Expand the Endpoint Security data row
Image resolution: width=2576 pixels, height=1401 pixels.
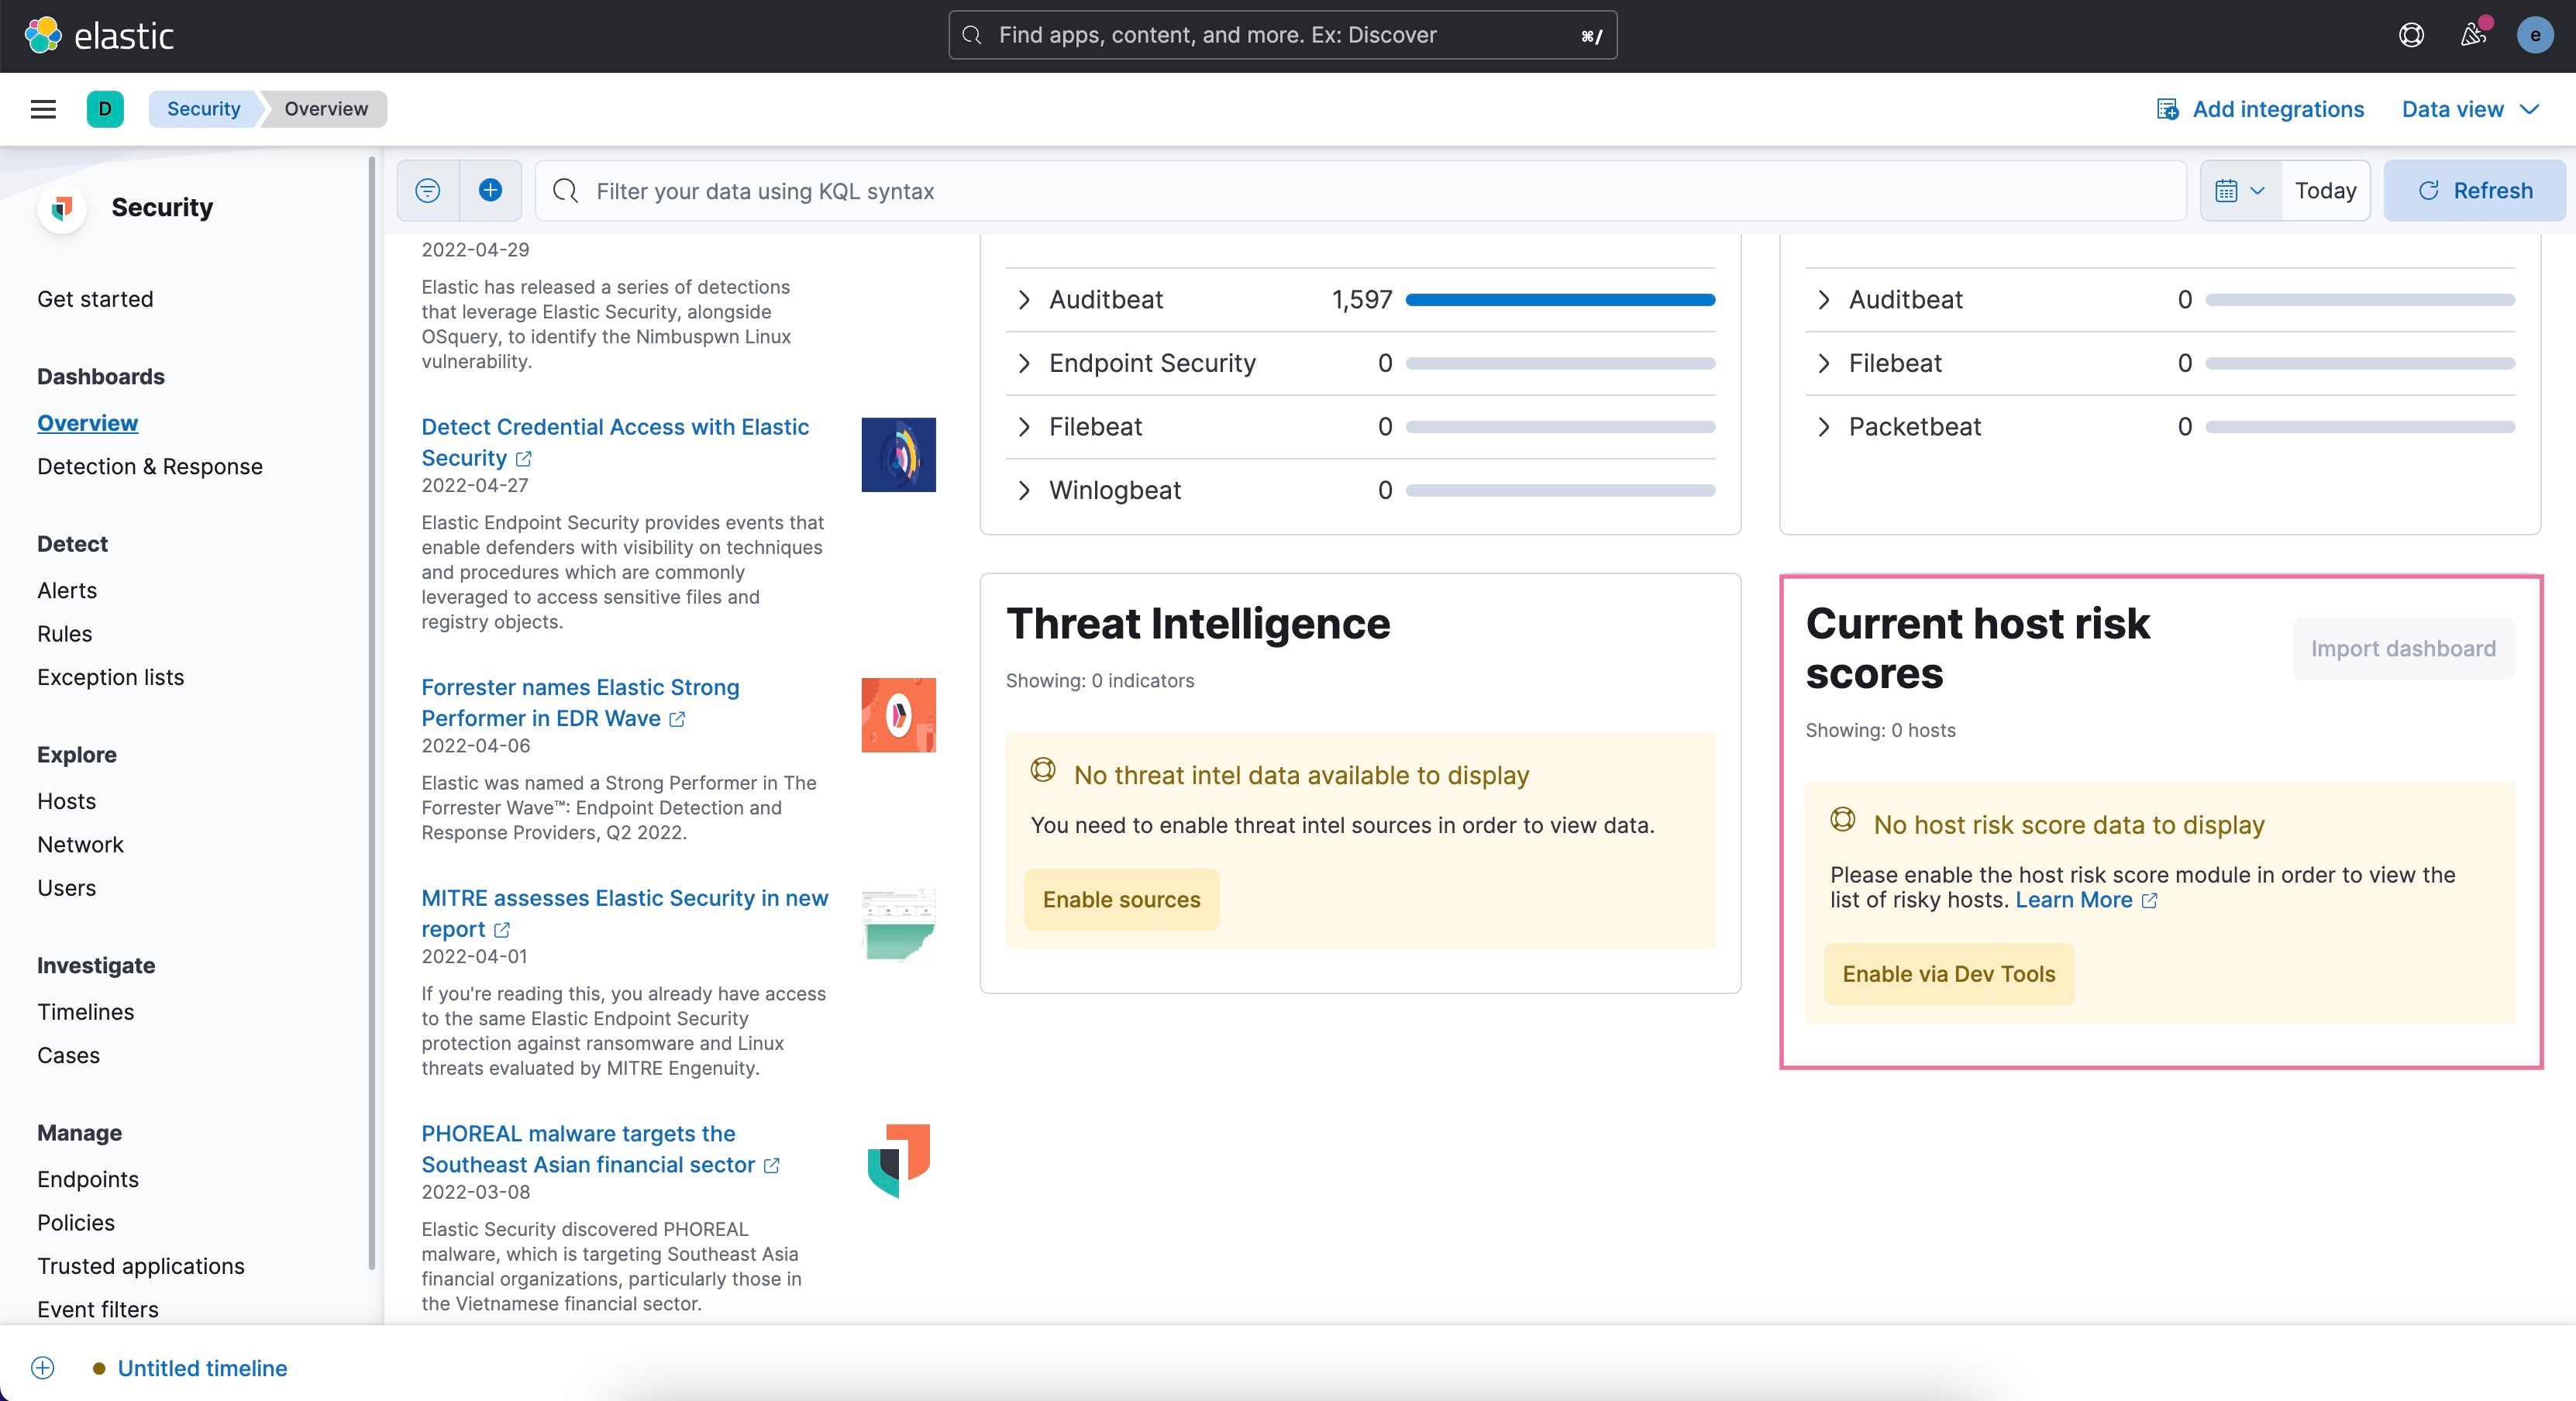(1025, 363)
